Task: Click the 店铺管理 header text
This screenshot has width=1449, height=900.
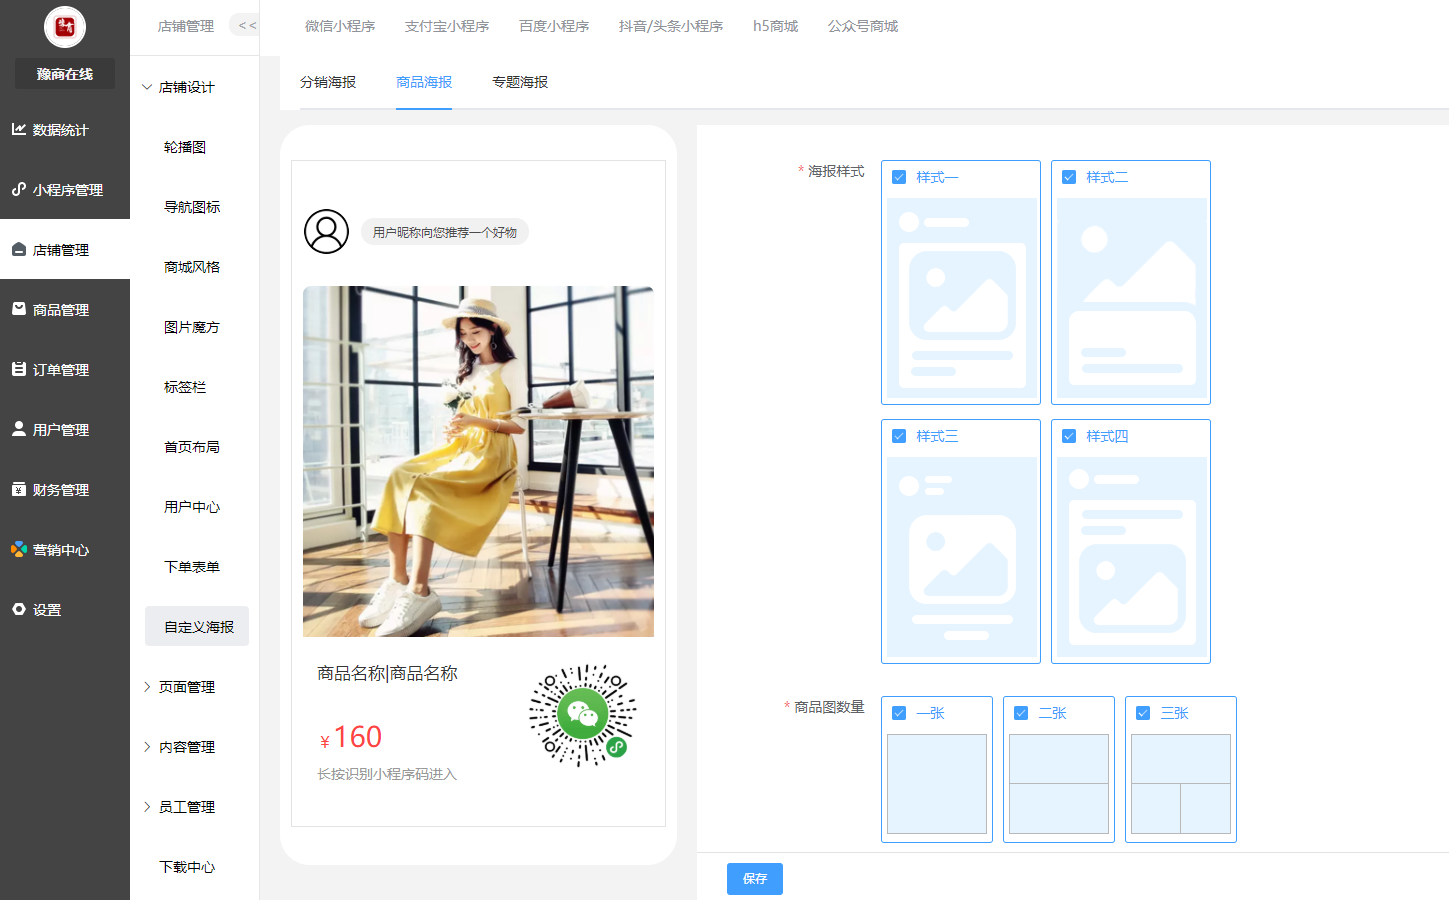Action: (x=186, y=26)
